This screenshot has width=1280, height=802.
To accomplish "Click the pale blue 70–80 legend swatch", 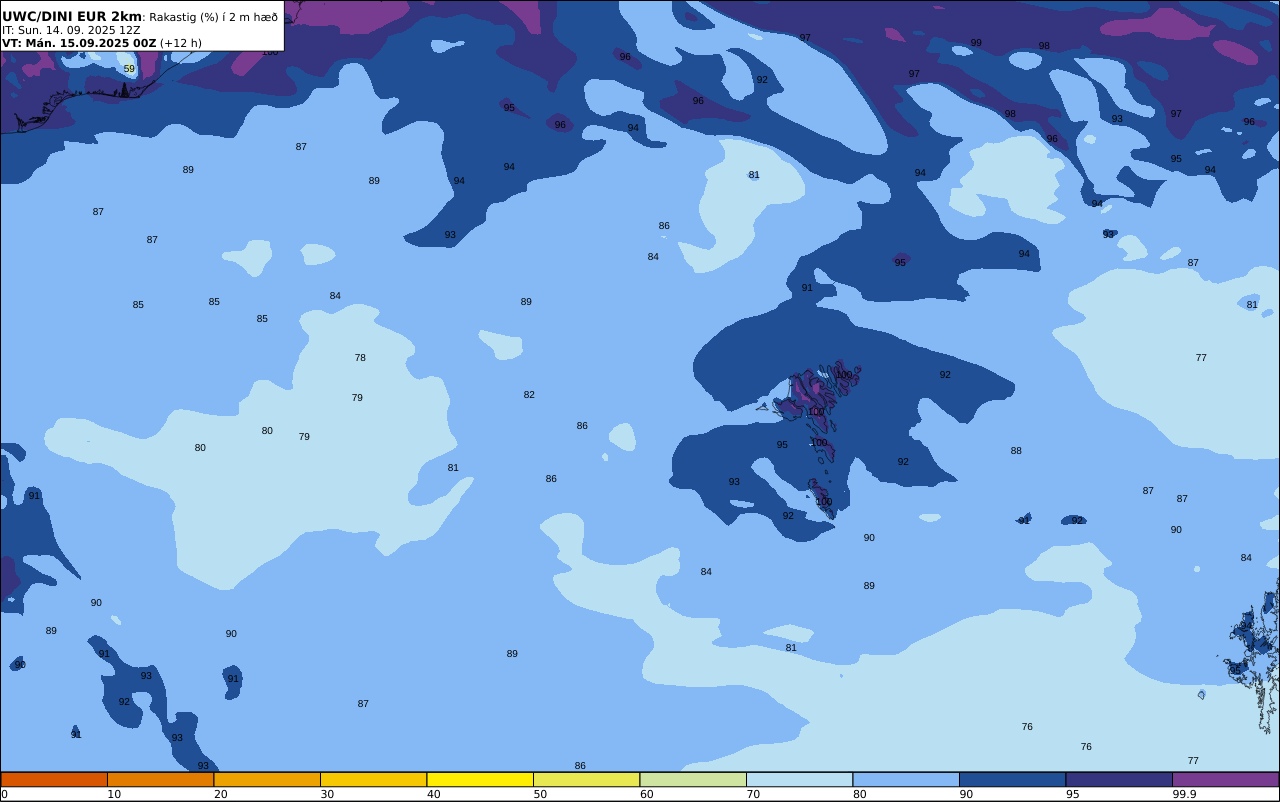I will tap(800, 779).
